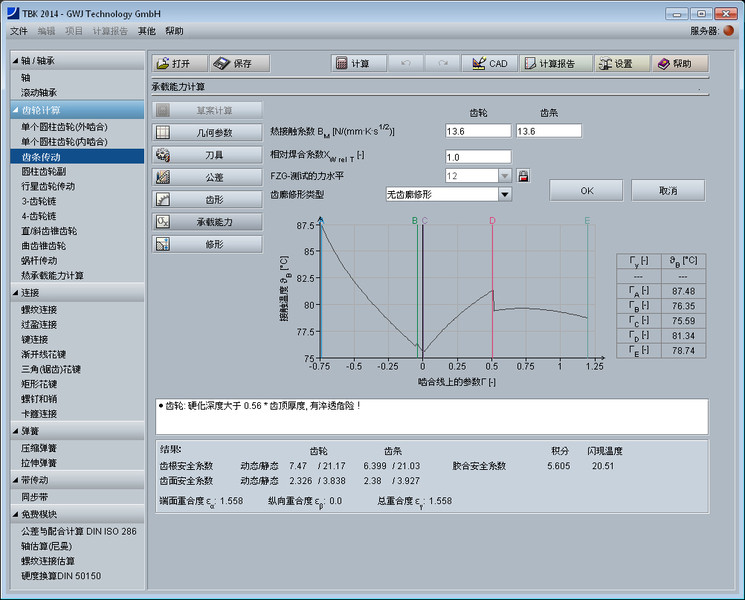Viewport: 745px width, 600px height.
Task: Expand the FZG load level dropdown
Action: tap(504, 176)
